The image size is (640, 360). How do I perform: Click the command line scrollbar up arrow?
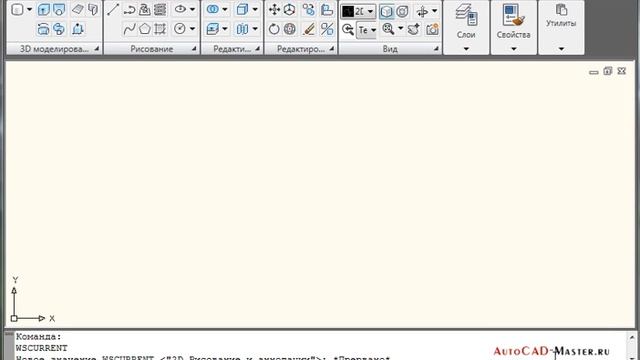click(632, 337)
